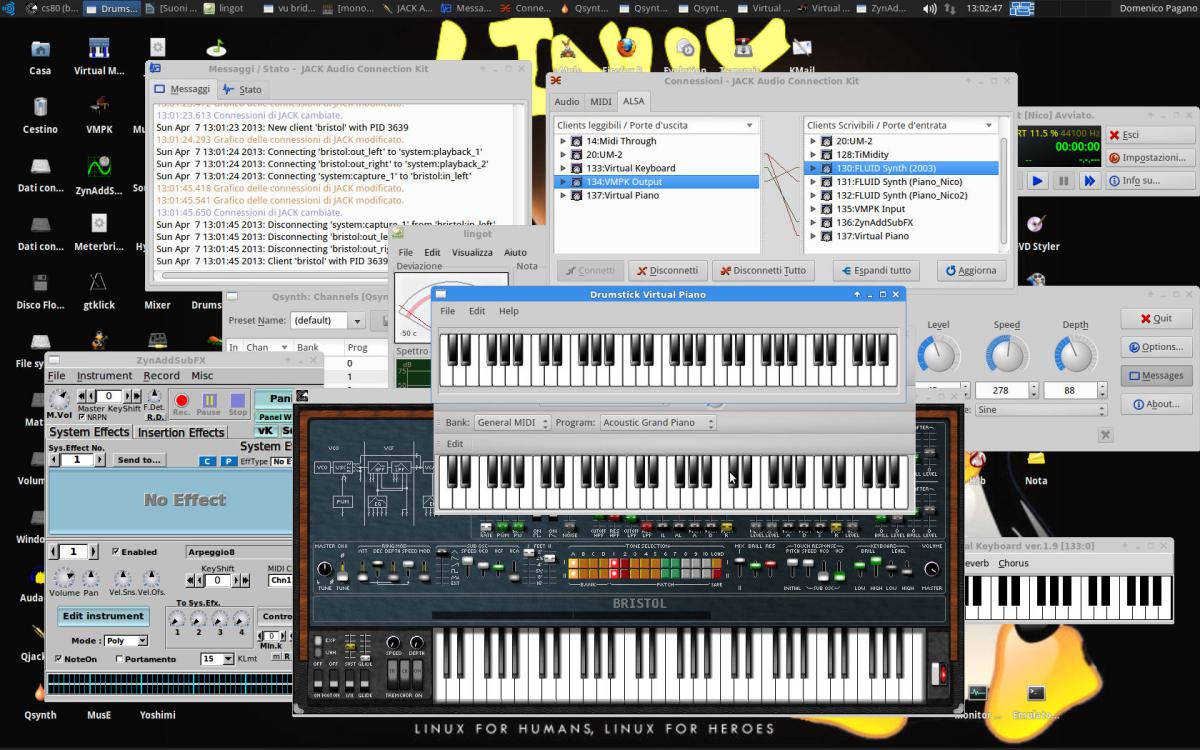Image resolution: width=1200 pixels, height=750 pixels.
Task: Open the Mode Poly dropdown in ZynAddSubFX
Action: 125,640
